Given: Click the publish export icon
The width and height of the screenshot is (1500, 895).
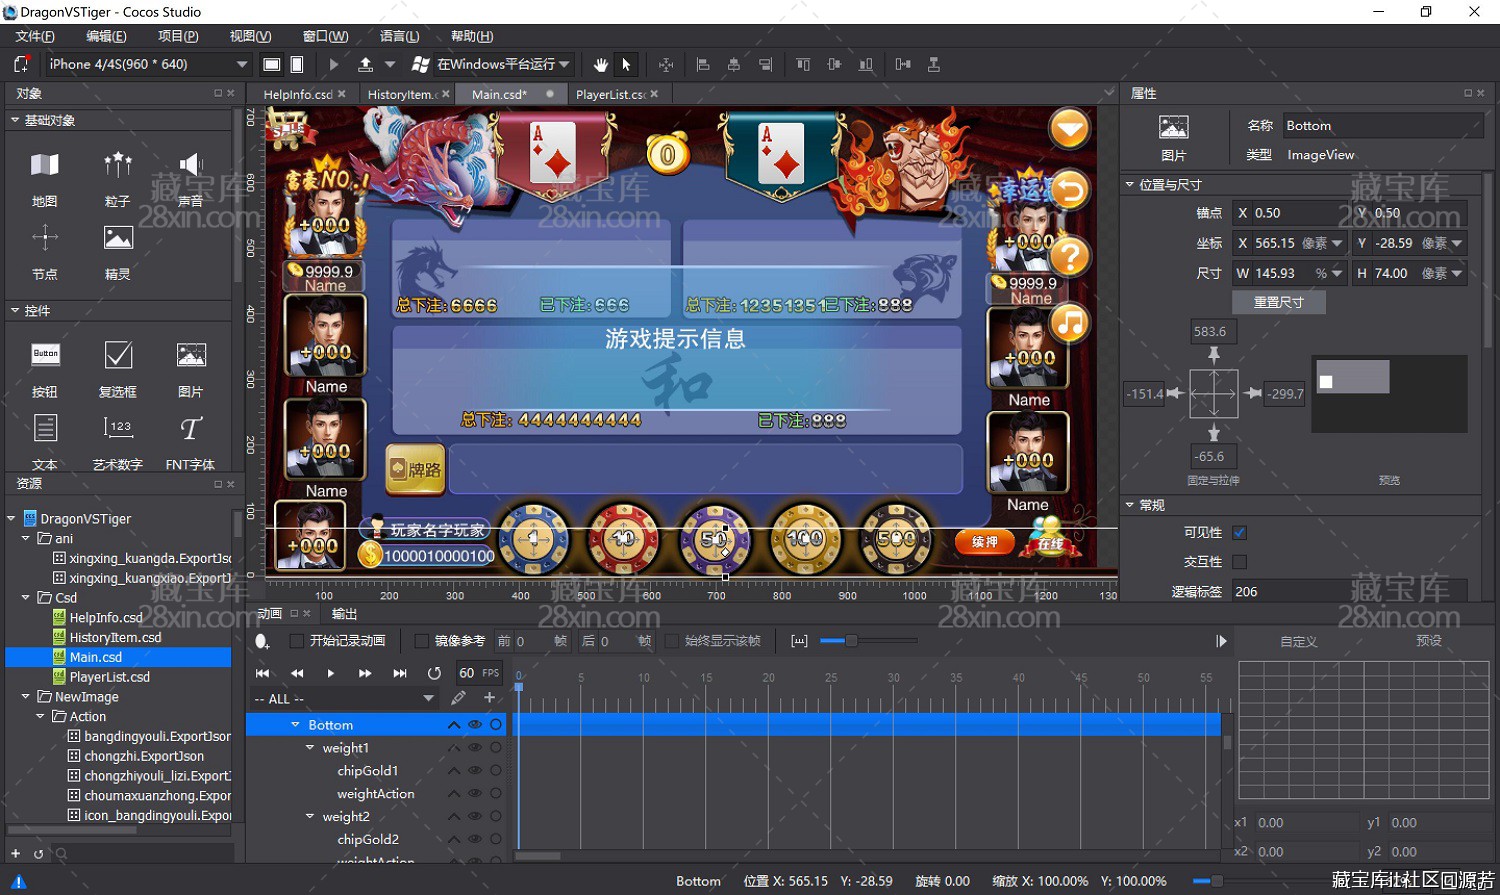Looking at the screenshot, I should pos(365,64).
